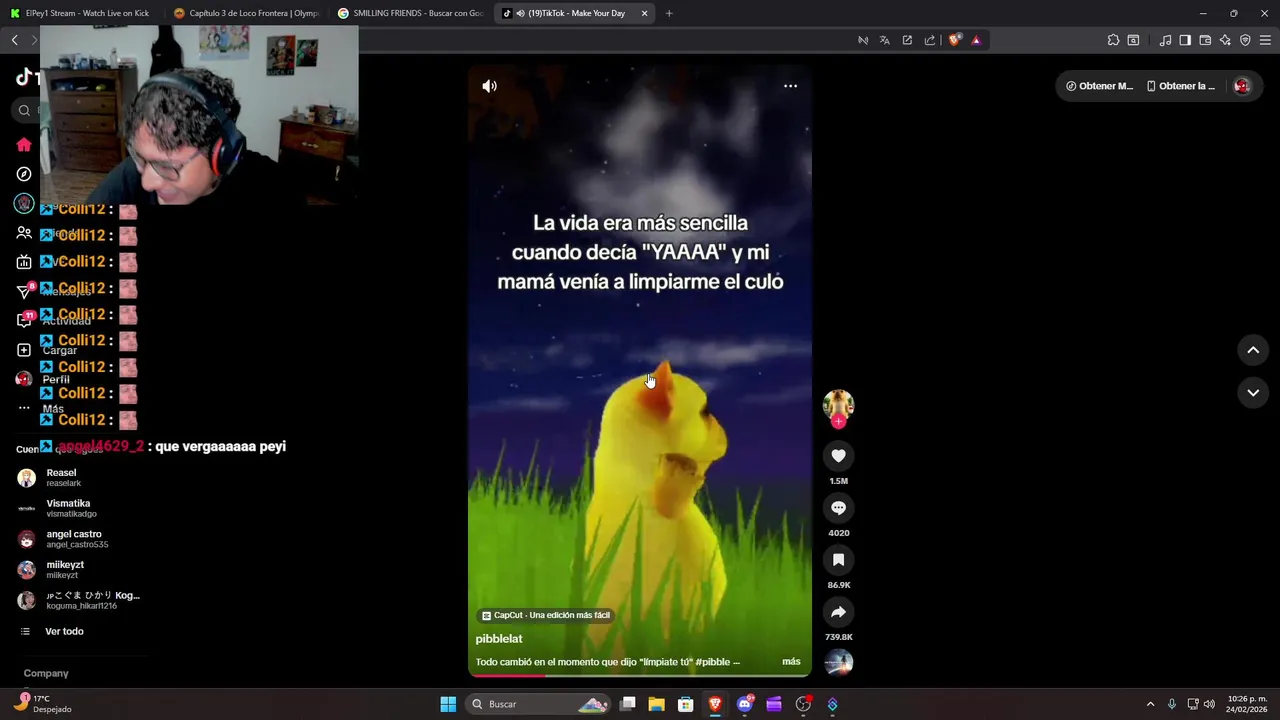The width and height of the screenshot is (1280, 720).
Task: Click the Cargar upload plus icon
Action: (x=24, y=350)
